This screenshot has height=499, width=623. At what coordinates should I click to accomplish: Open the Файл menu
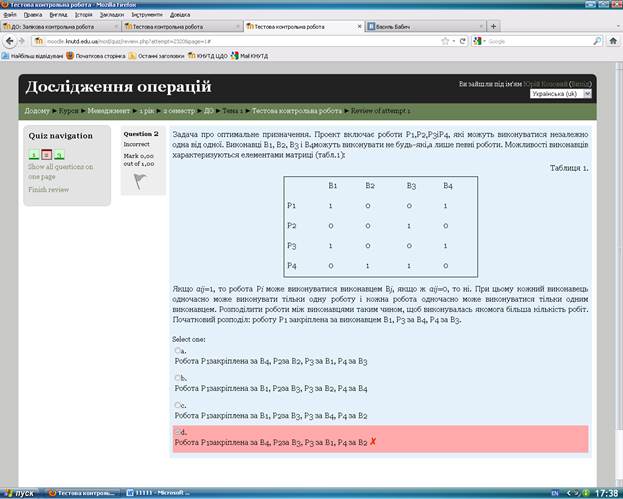10,15
